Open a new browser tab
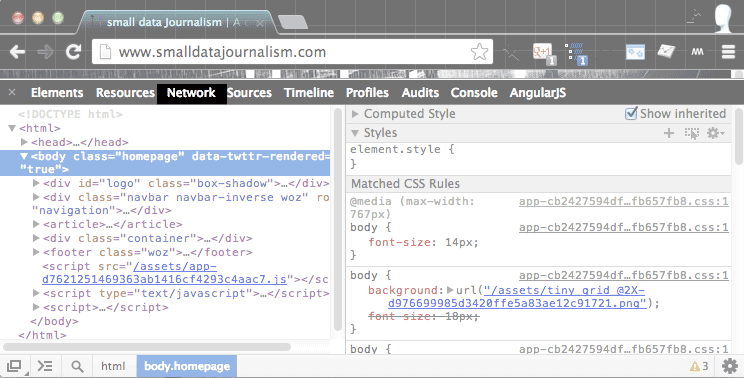This screenshot has width=744, height=378. pos(292,22)
